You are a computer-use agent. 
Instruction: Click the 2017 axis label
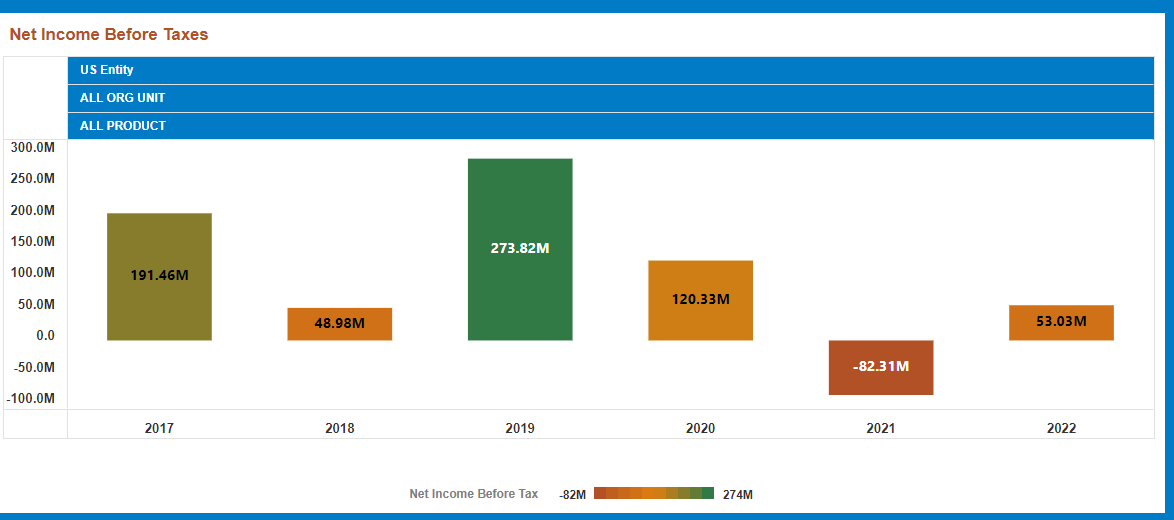tap(159, 429)
